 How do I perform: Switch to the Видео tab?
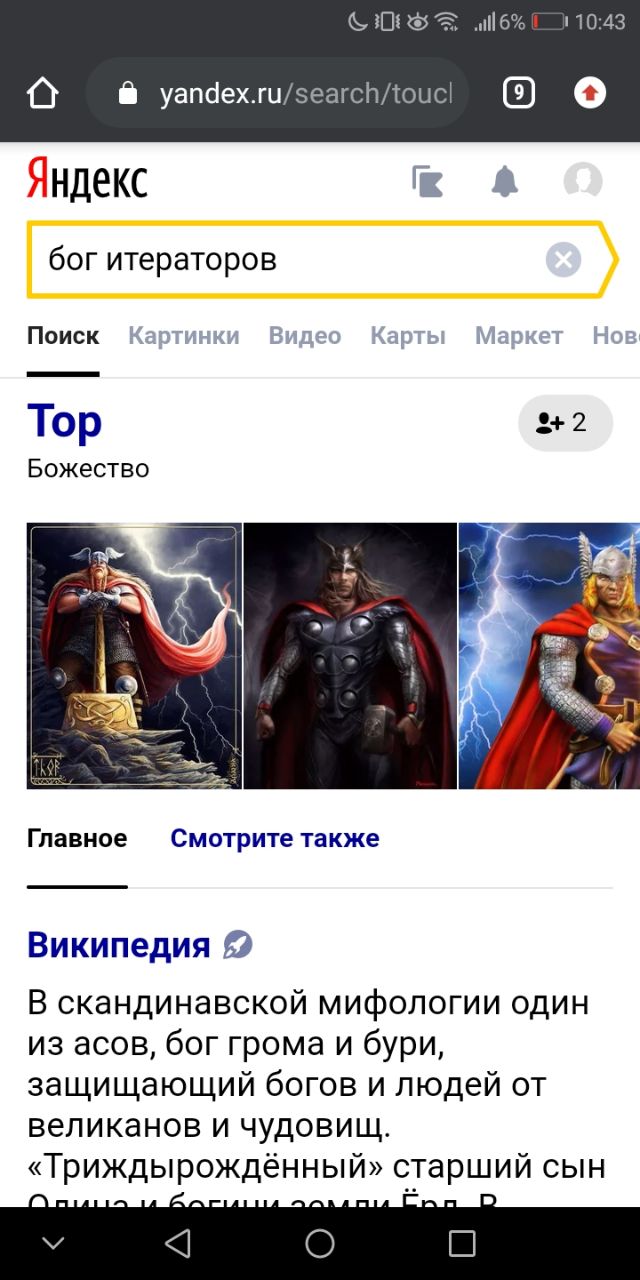pos(305,336)
